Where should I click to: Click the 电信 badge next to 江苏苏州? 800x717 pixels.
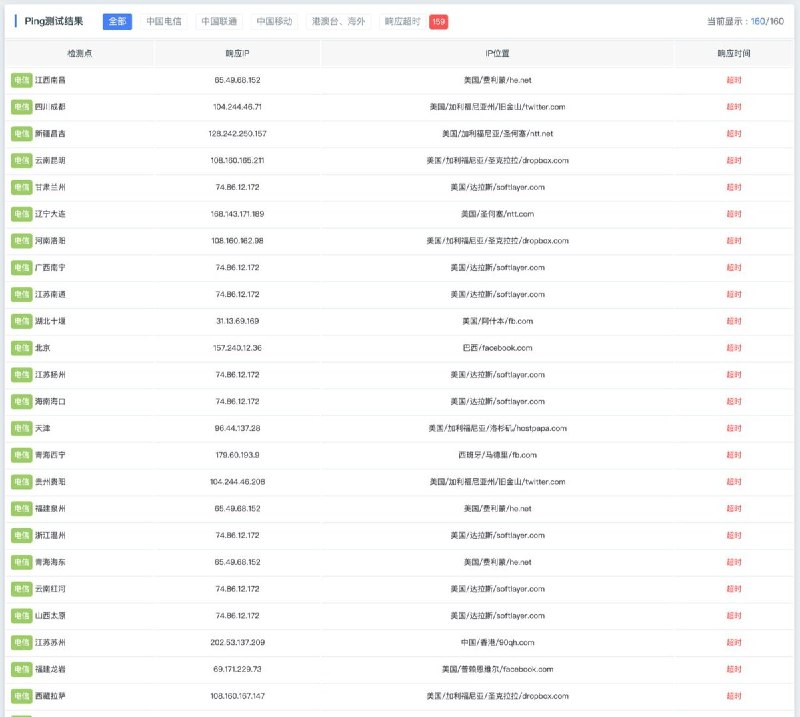click(21, 642)
